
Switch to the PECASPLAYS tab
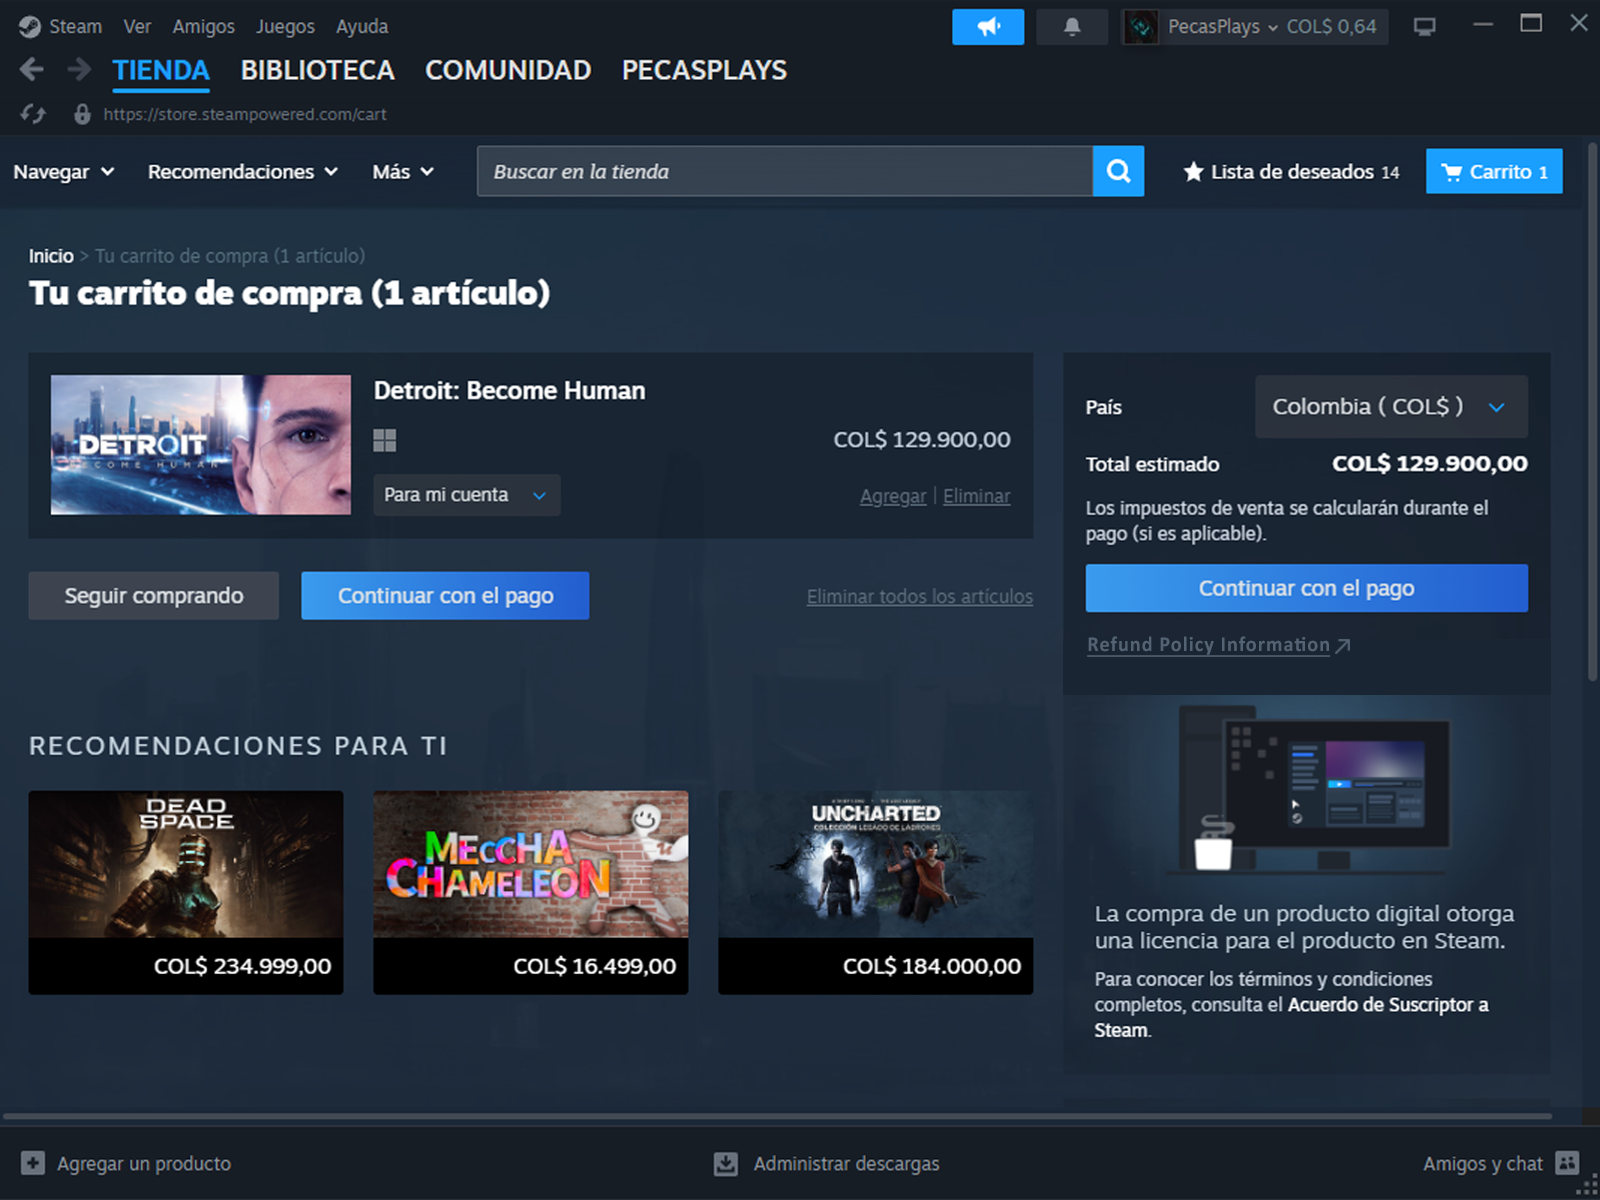[704, 70]
